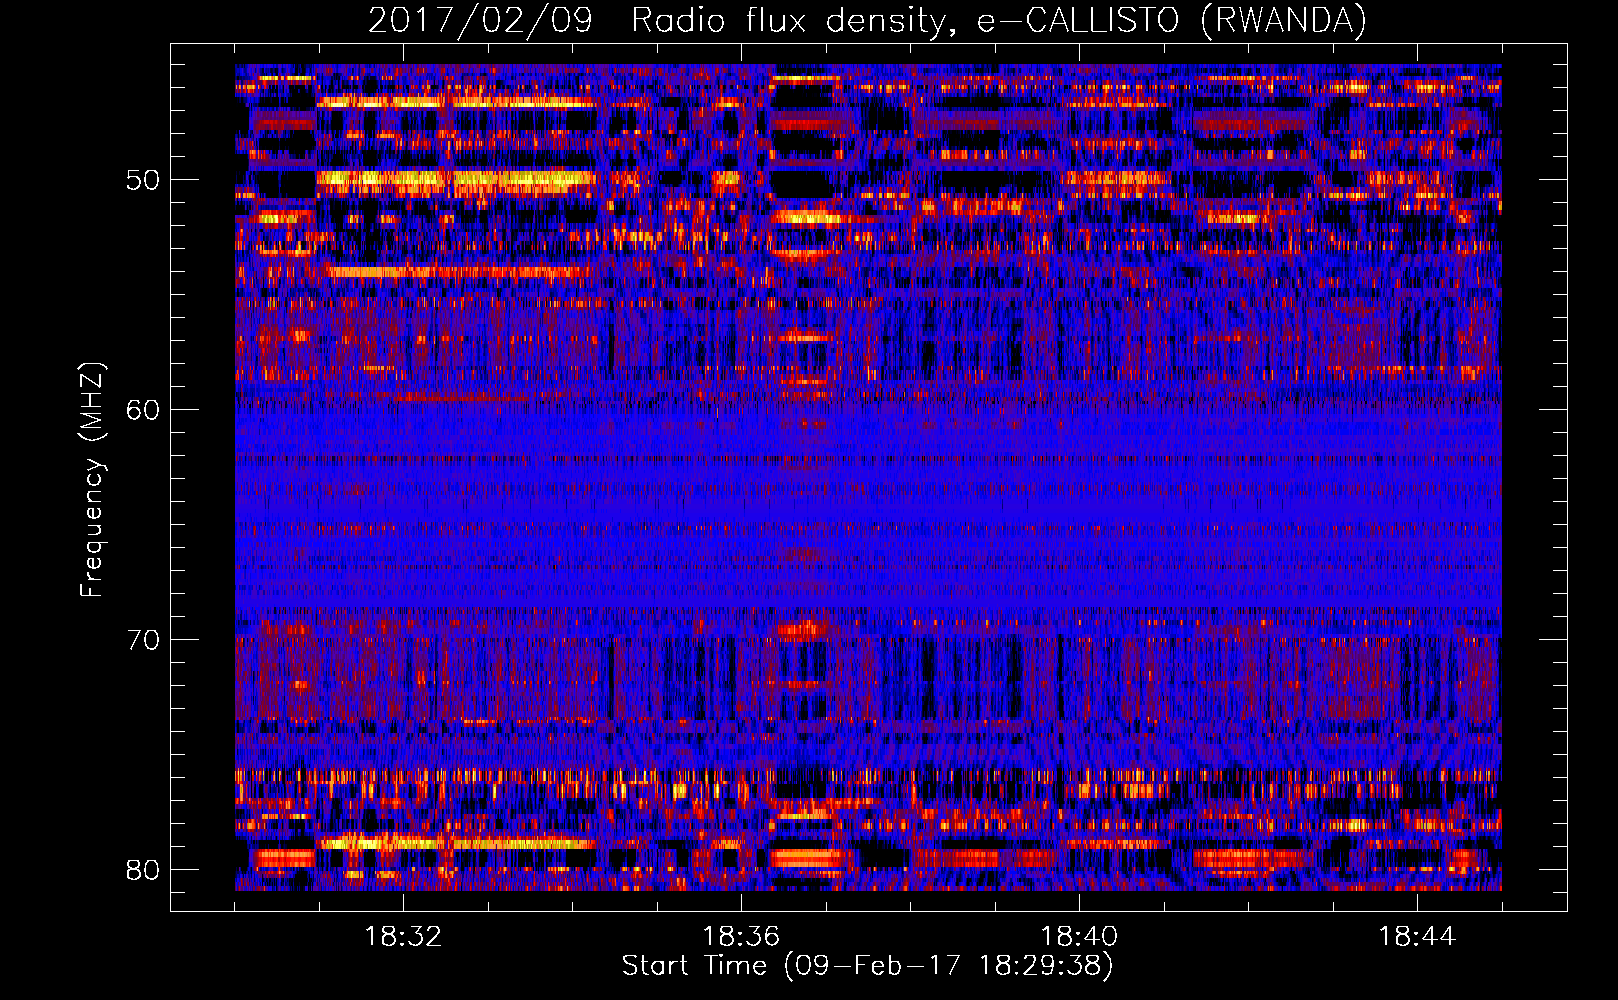This screenshot has width=1618, height=1000.
Task: Click the 60 frequency tick label
Action: (143, 410)
